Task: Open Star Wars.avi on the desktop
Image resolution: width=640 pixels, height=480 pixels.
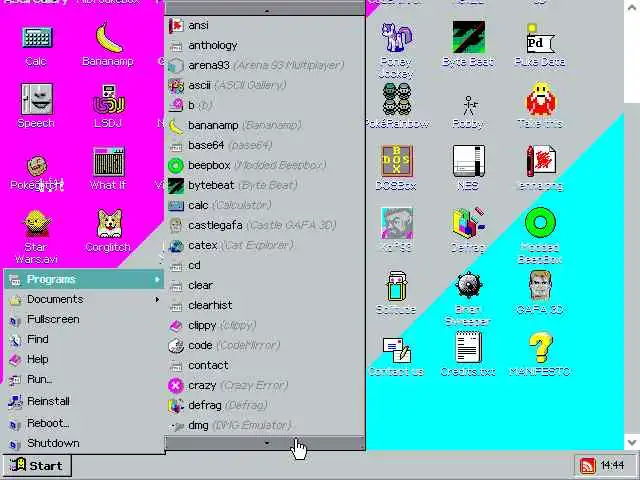Action: [x=36, y=237]
